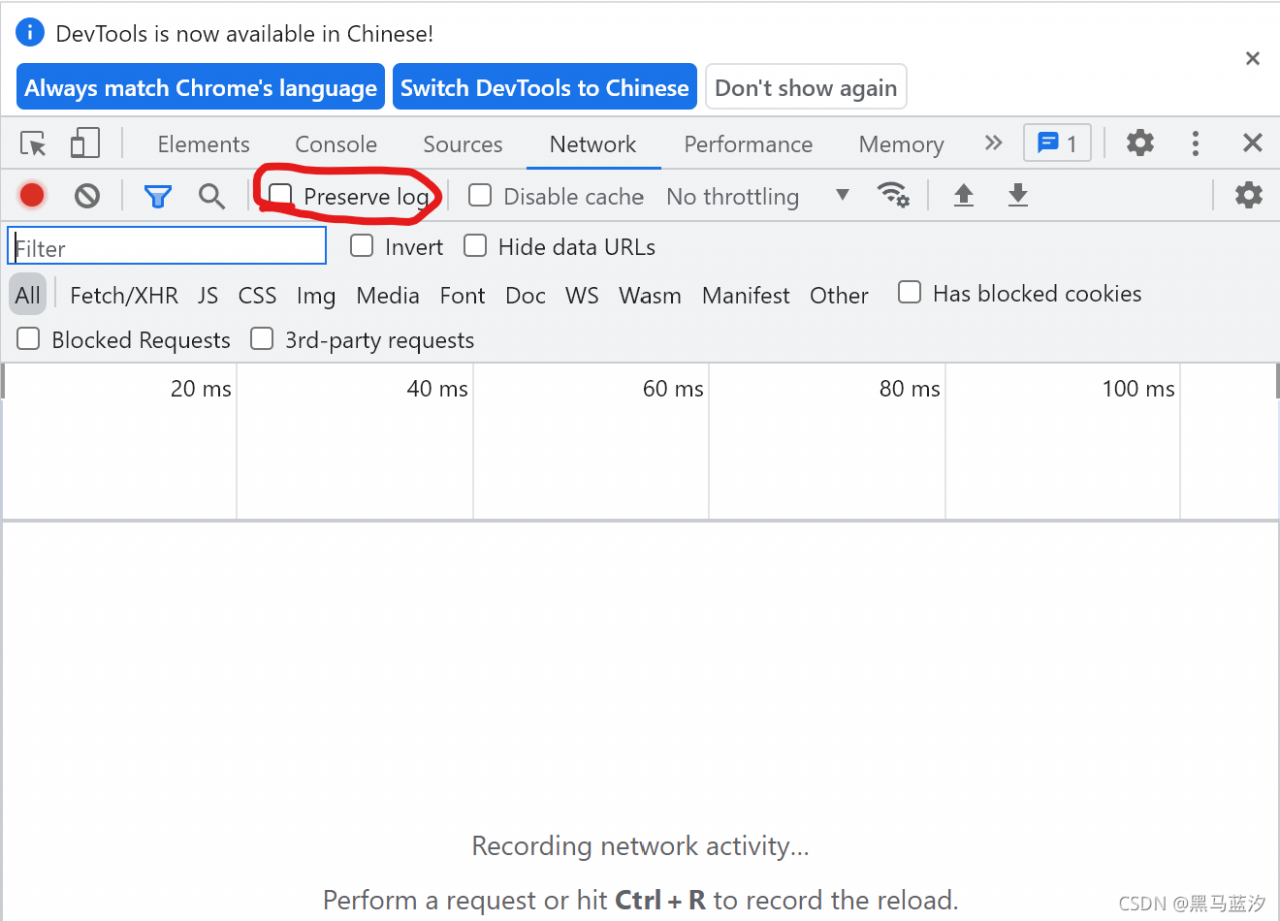Clear the network log
Image resolution: width=1280 pixels, height=921 pixels.
[87, 196]
